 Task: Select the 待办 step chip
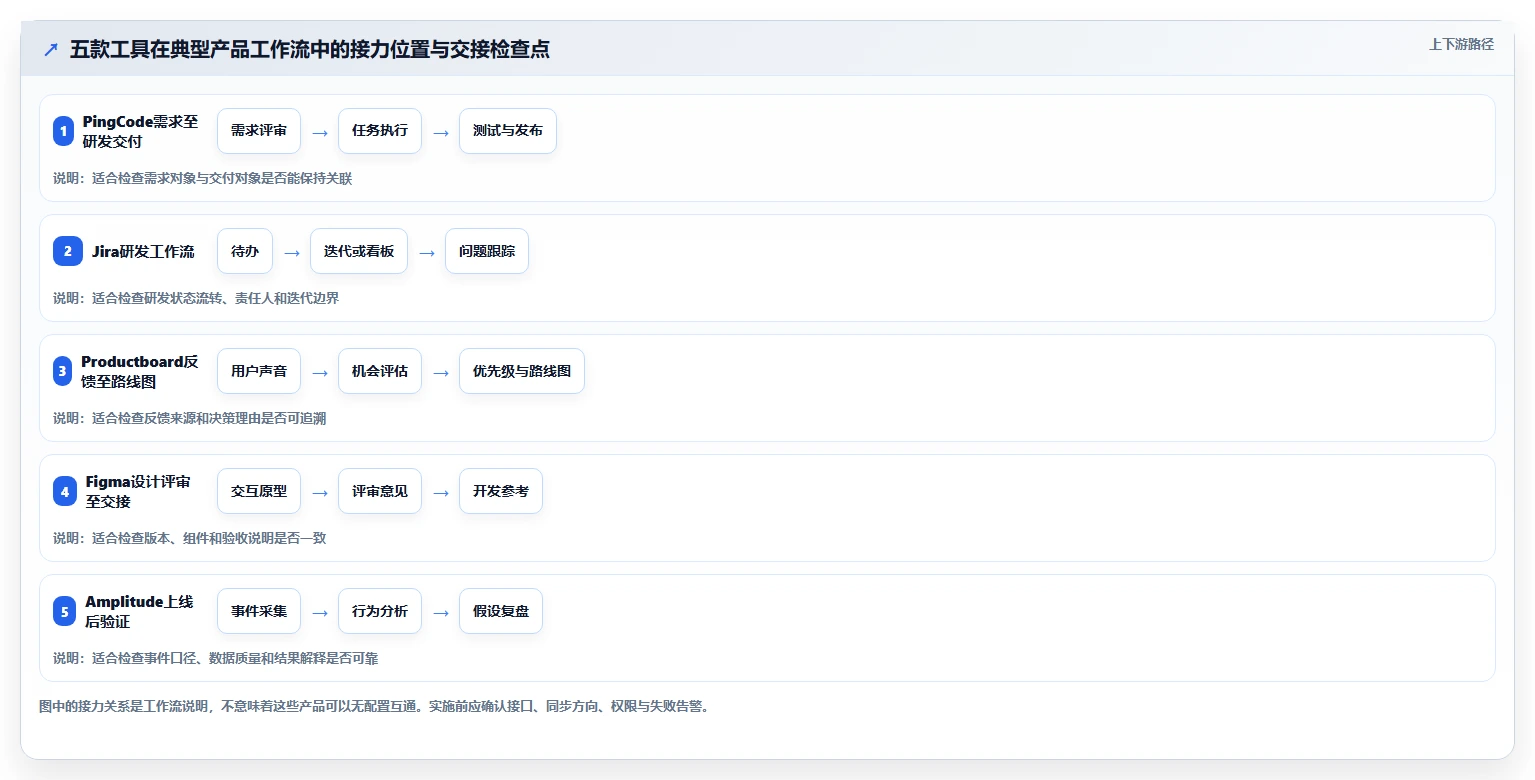pyautogui.click(x=245, y=251)
